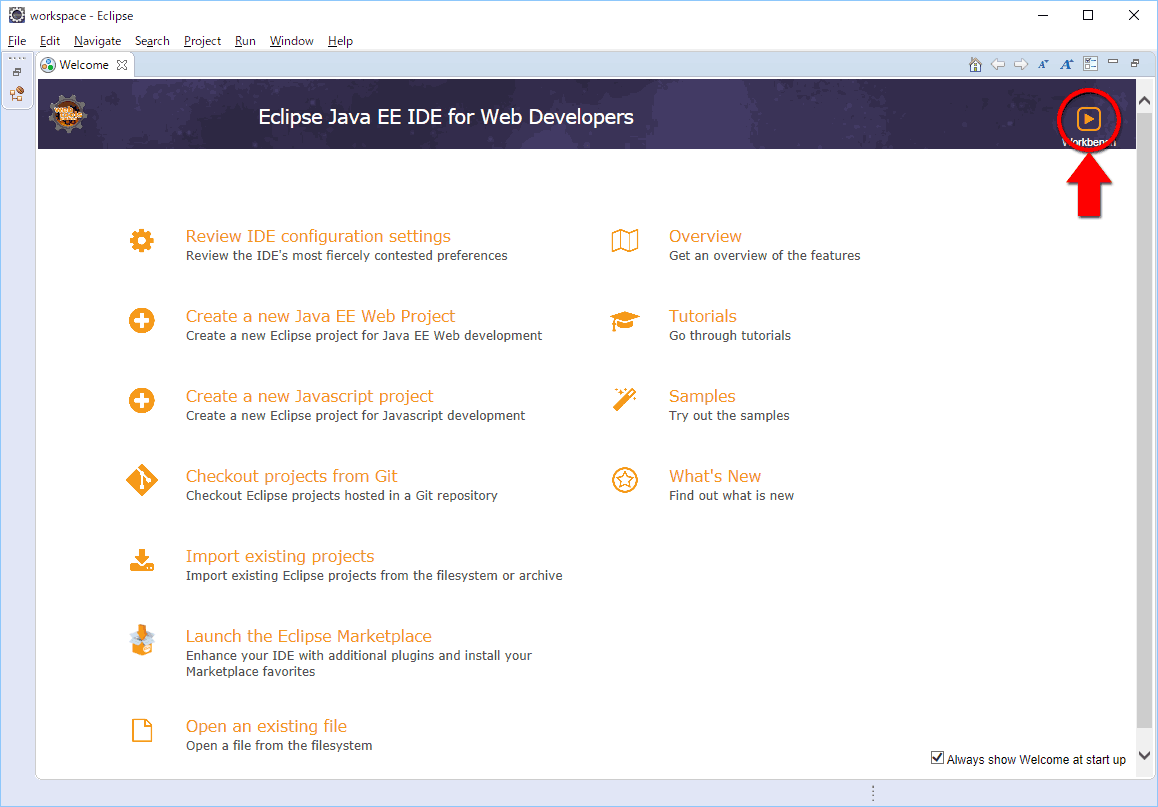Viewport: 1158px width, 807px height.
Task: Minimize the Eclipse window
Action: [1043, 16]
